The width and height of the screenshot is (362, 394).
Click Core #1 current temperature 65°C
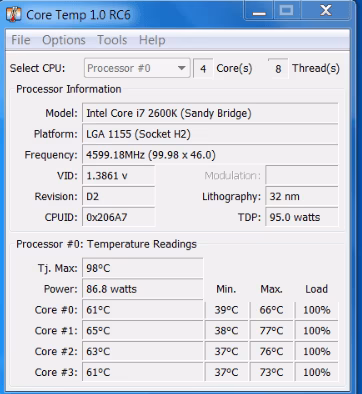coord(143,331)
